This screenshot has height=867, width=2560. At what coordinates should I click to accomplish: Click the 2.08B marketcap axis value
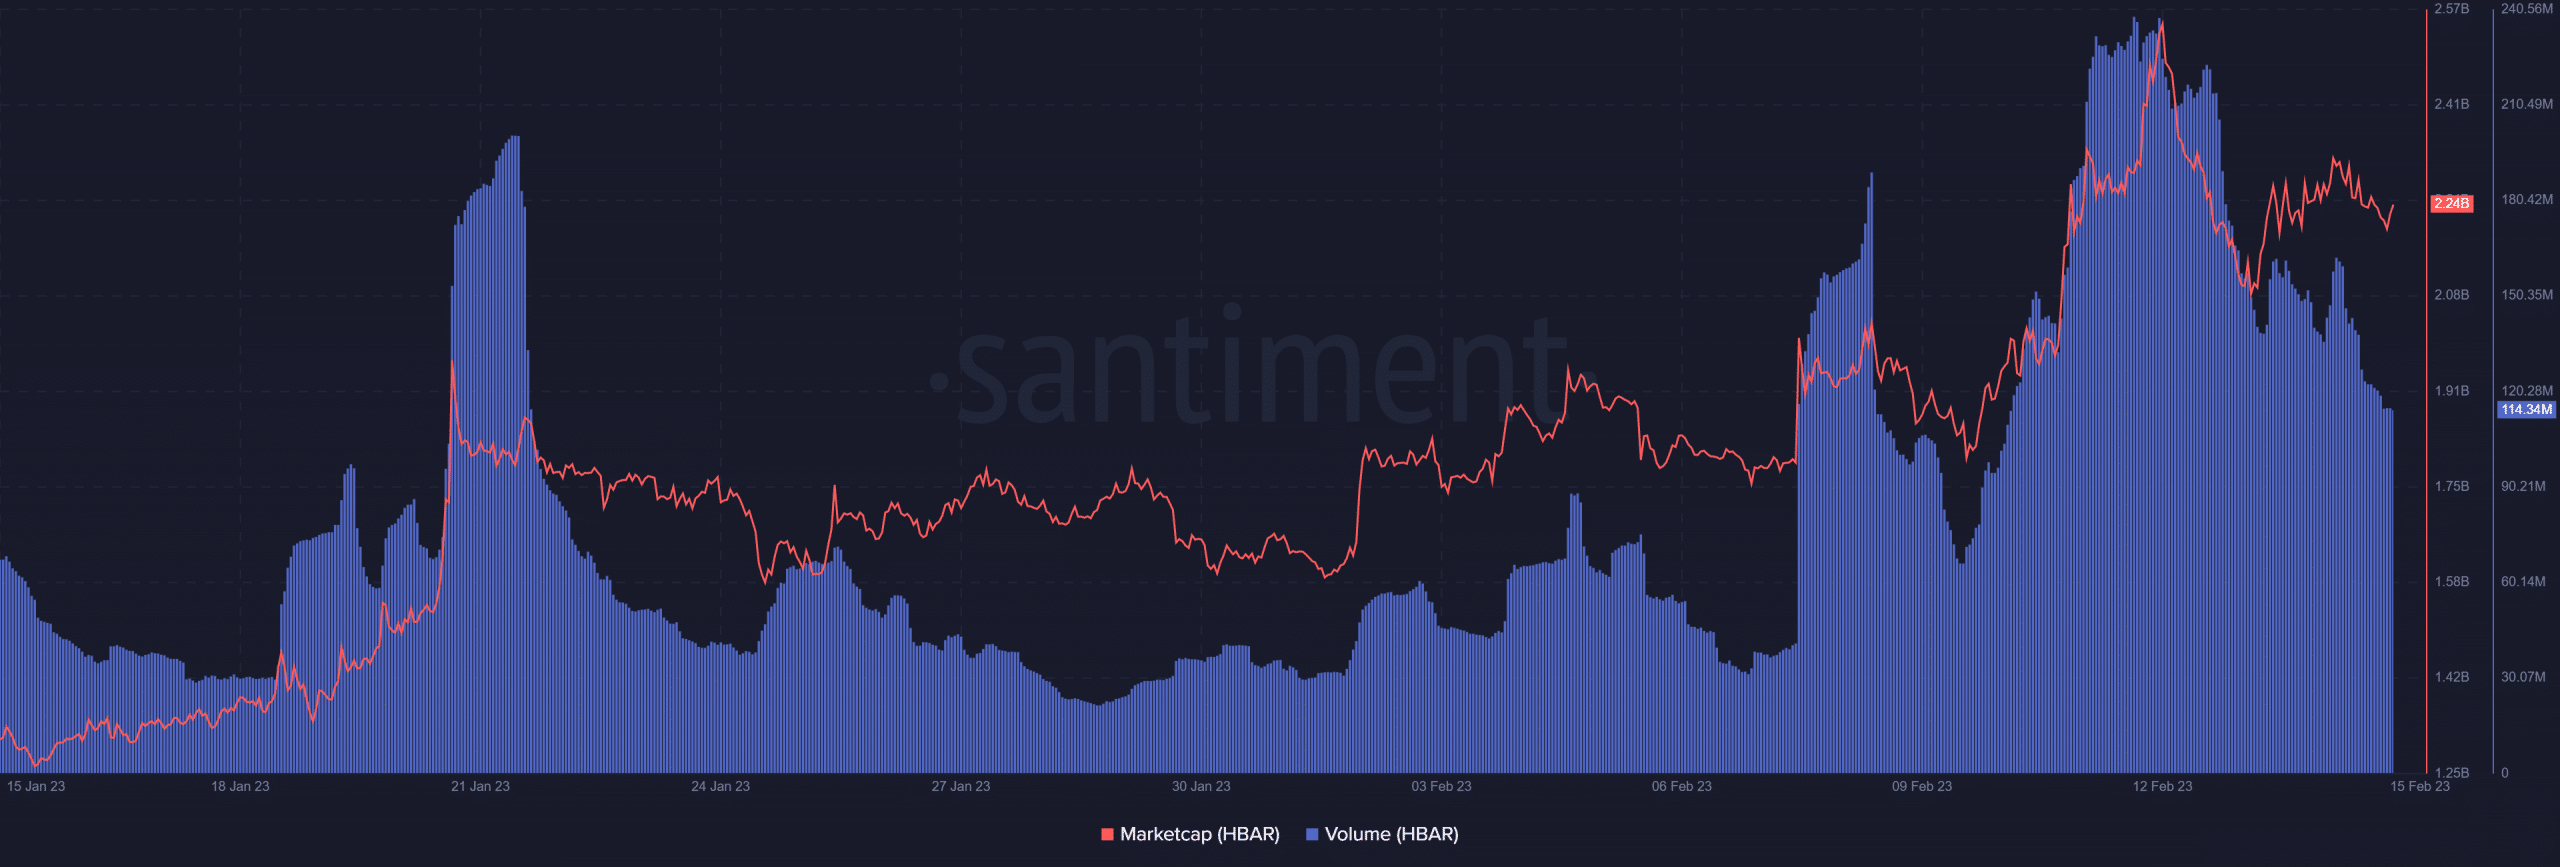tap(2451, 295)
